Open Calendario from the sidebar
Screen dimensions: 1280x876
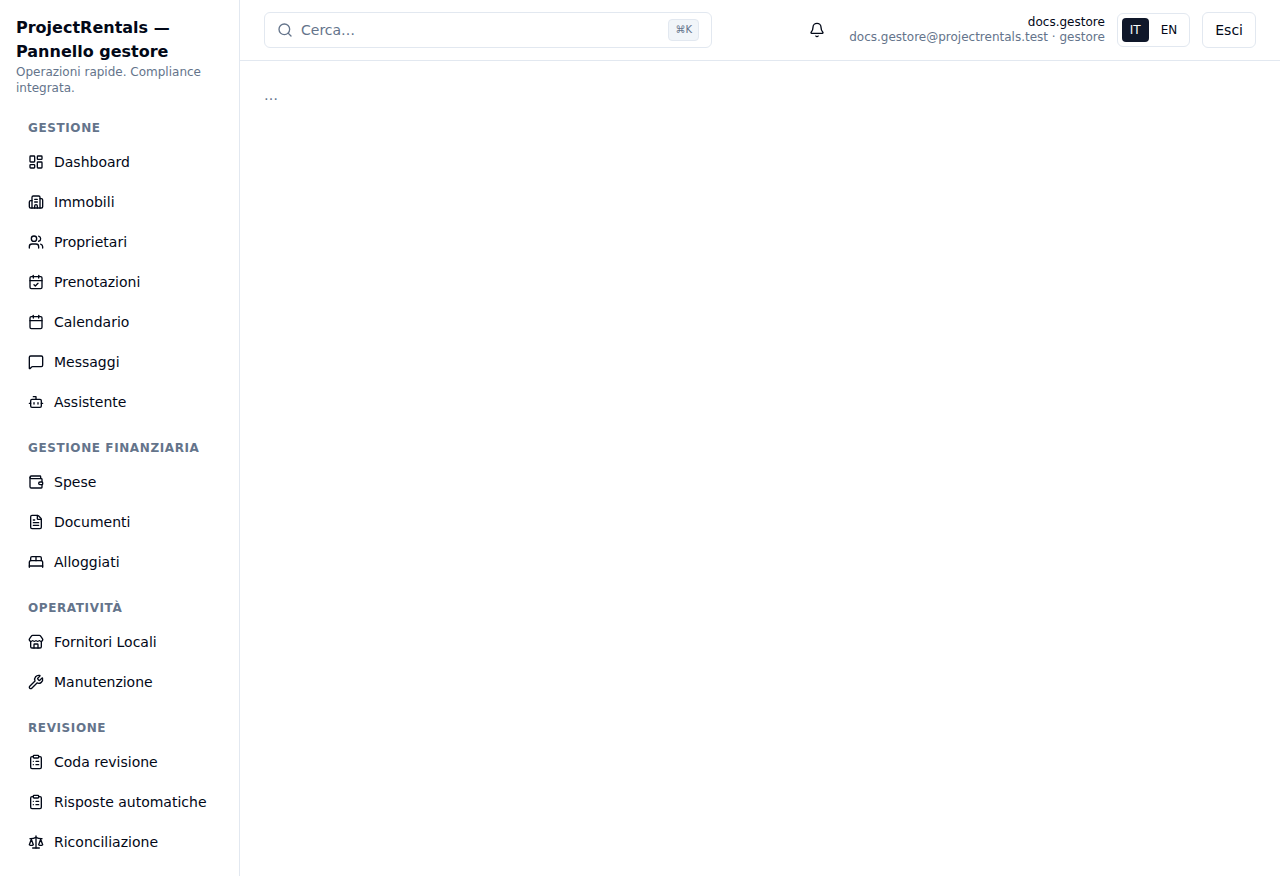pos(120,322)
